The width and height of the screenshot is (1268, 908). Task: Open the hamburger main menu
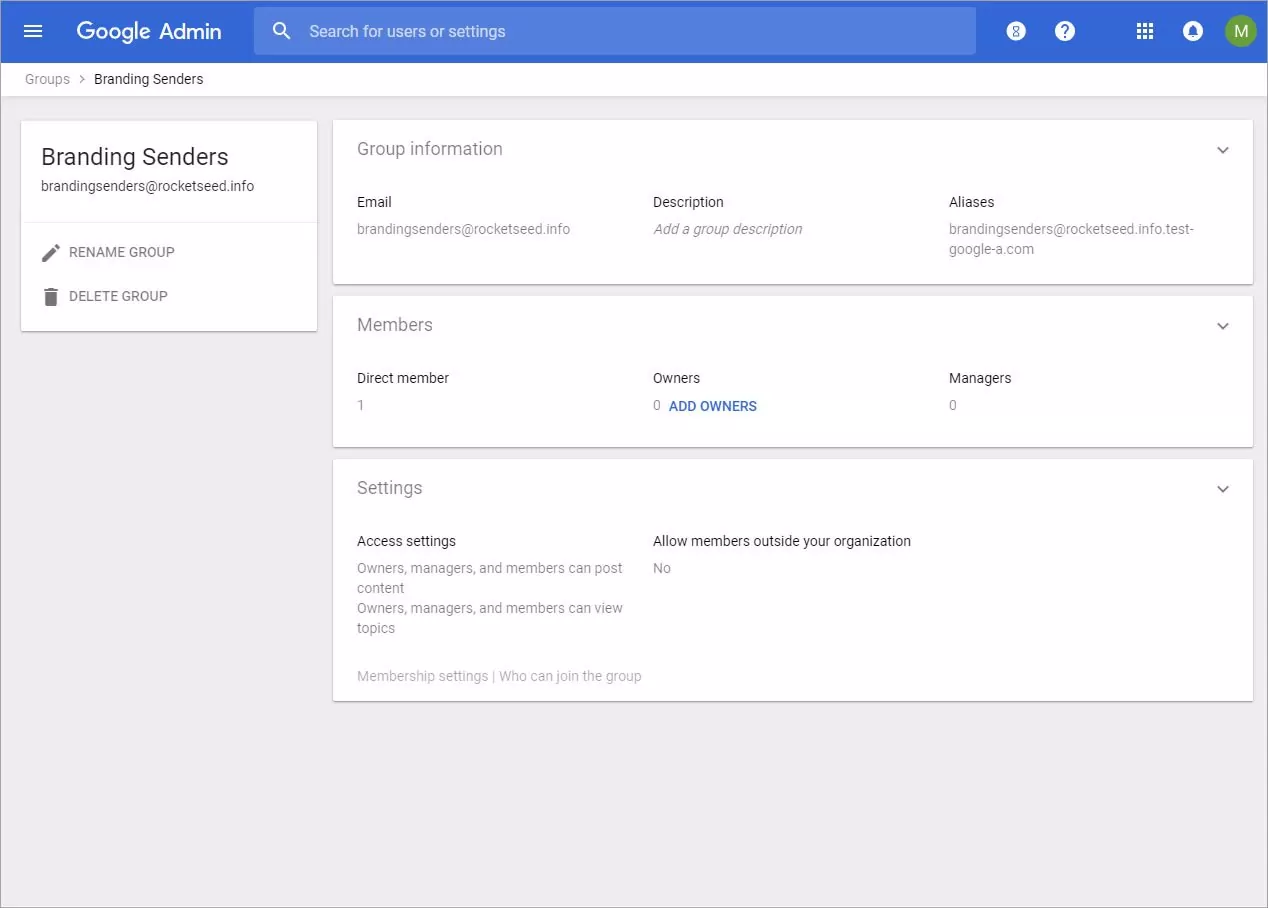[x=33, y=31]
